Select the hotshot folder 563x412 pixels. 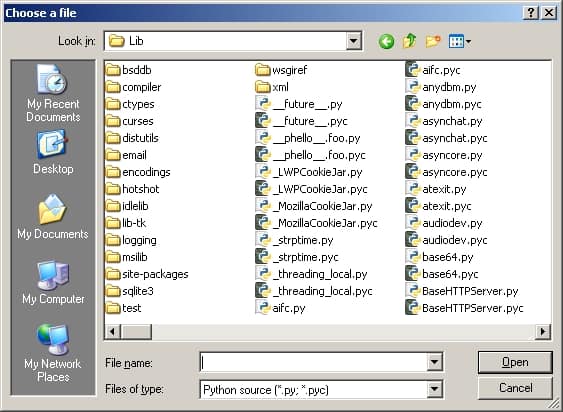(x=132, y=189)
